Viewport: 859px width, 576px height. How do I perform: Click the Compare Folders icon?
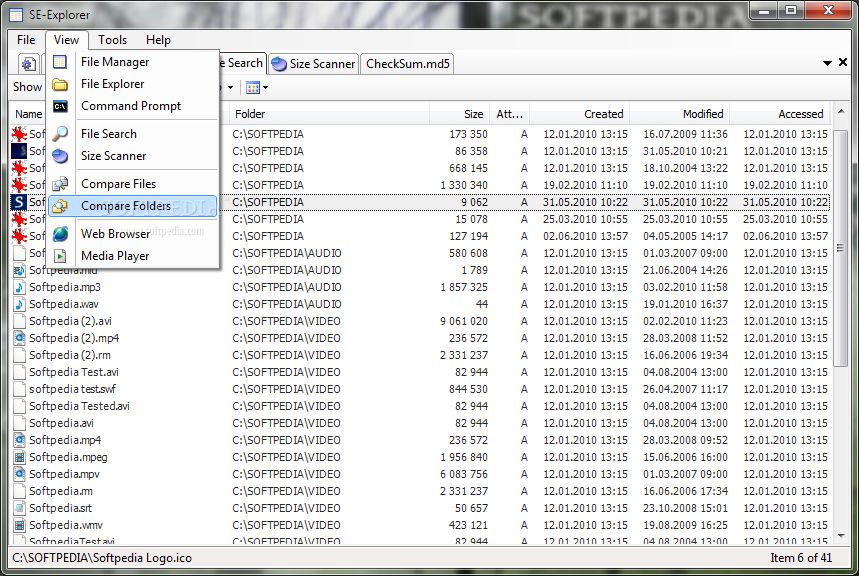pyautogui.click(x=60, y=206)
